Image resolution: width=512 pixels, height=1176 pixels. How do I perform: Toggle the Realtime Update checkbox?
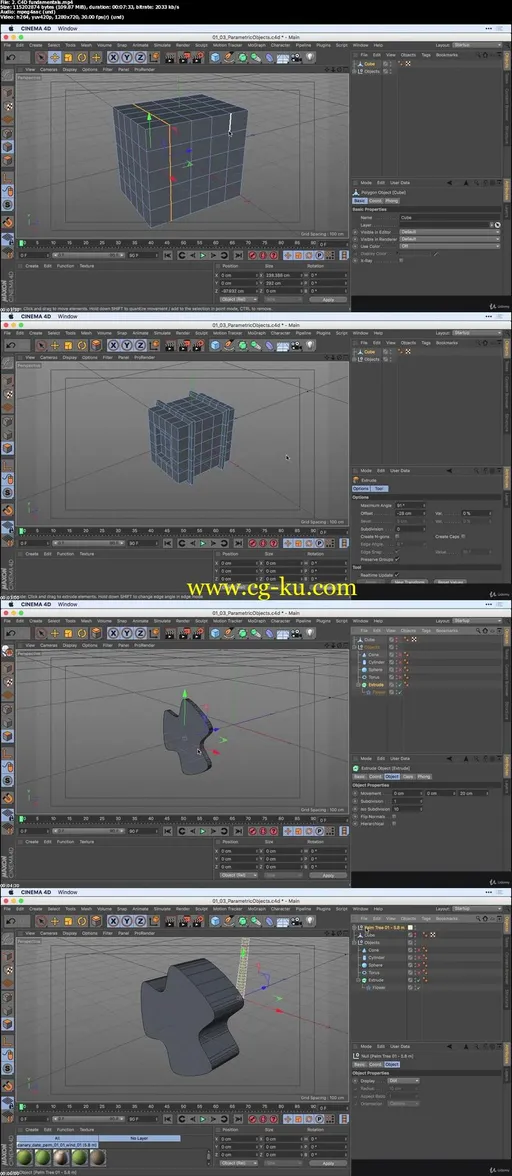397,574
